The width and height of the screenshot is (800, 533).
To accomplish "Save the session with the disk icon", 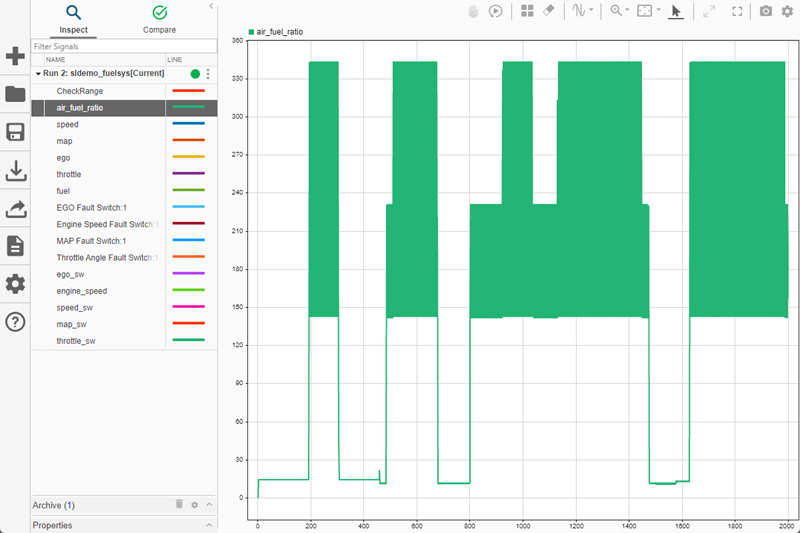I will (15, 132).
